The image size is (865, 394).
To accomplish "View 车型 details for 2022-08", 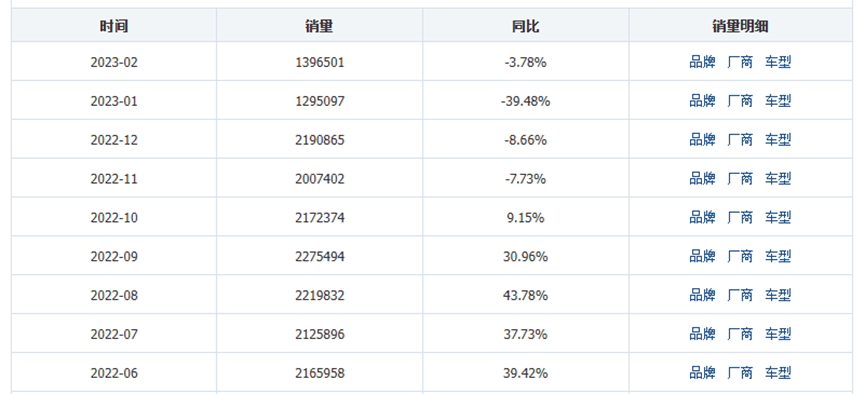I will 778,296.
